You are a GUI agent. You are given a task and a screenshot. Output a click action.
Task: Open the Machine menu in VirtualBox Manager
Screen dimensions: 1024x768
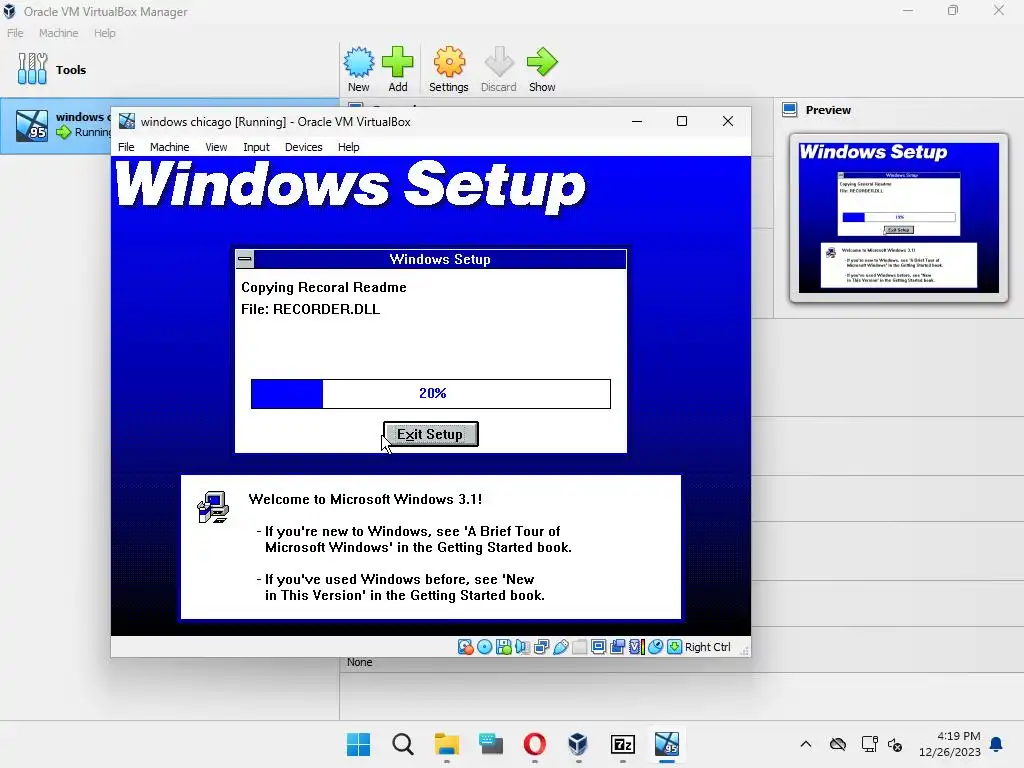58,33
